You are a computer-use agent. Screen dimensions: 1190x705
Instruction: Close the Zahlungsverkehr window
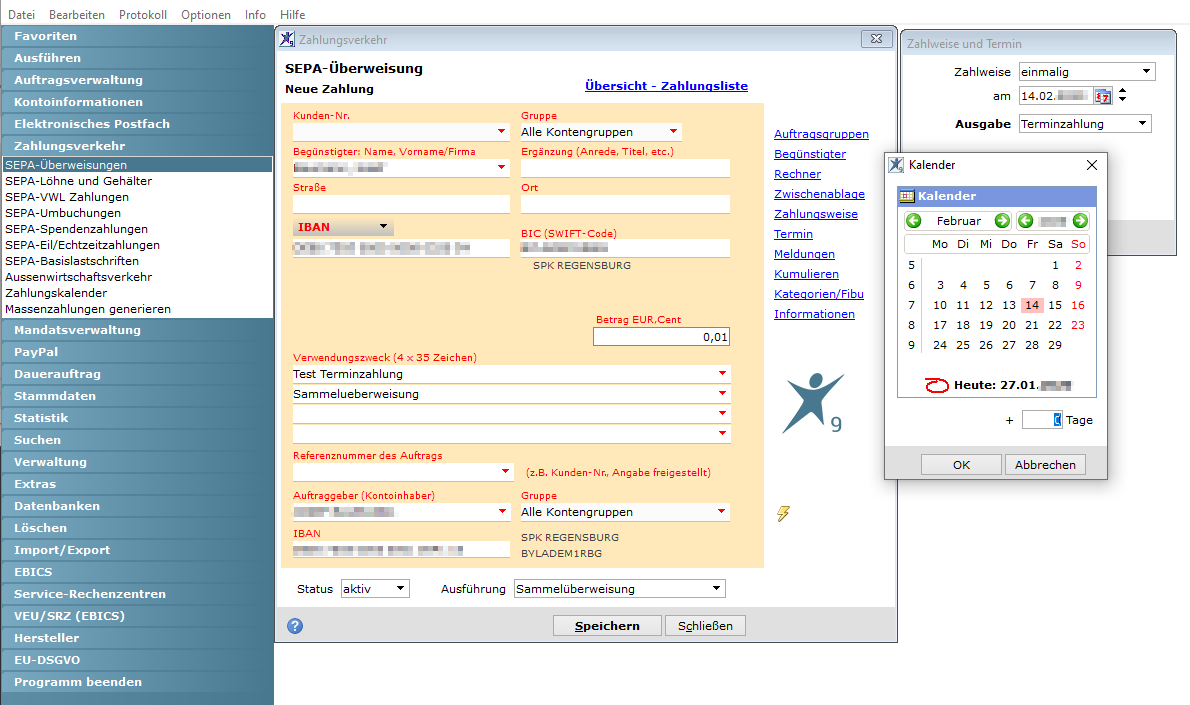pyautogui.click(x=877, y=39)
